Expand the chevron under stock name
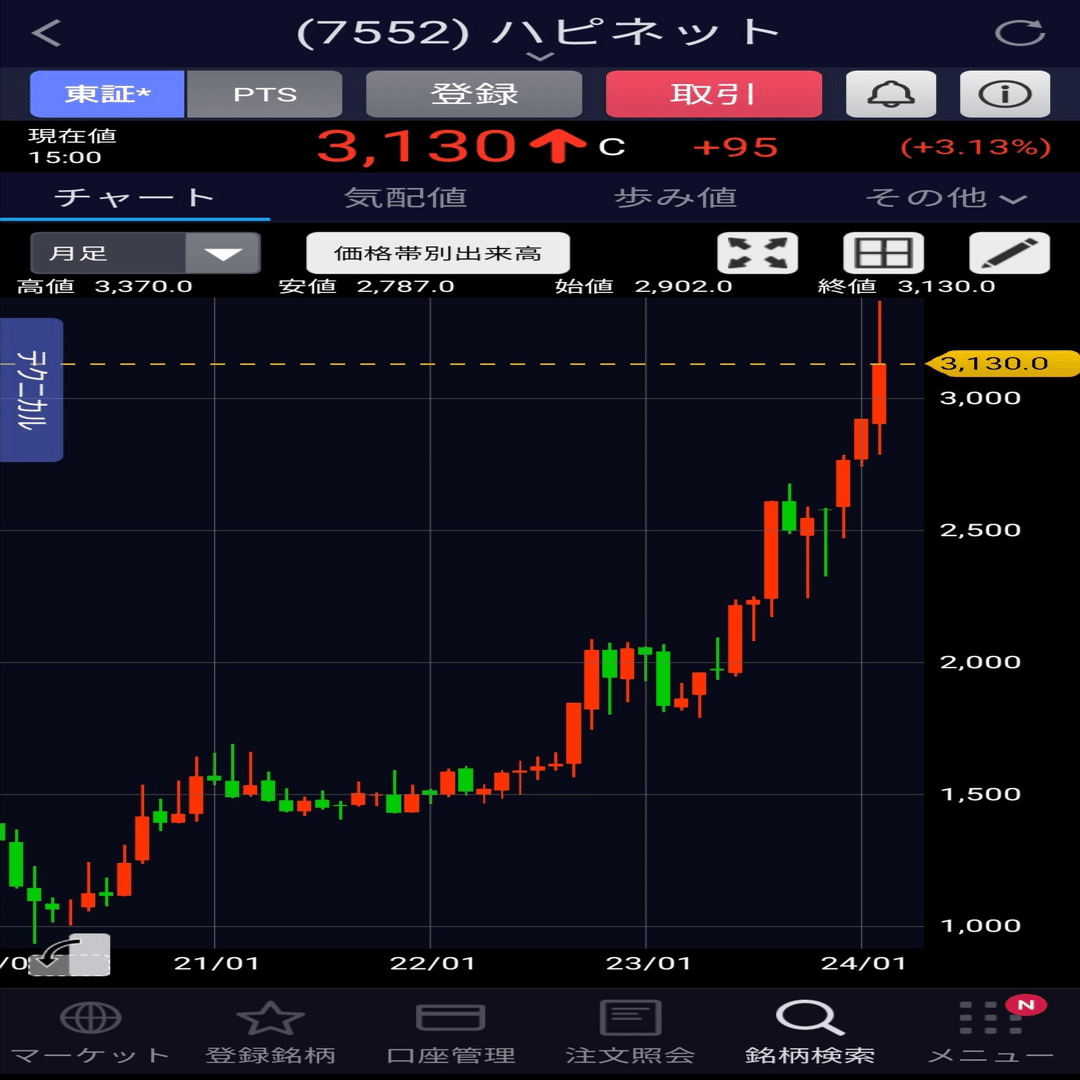 click(540, 56)
